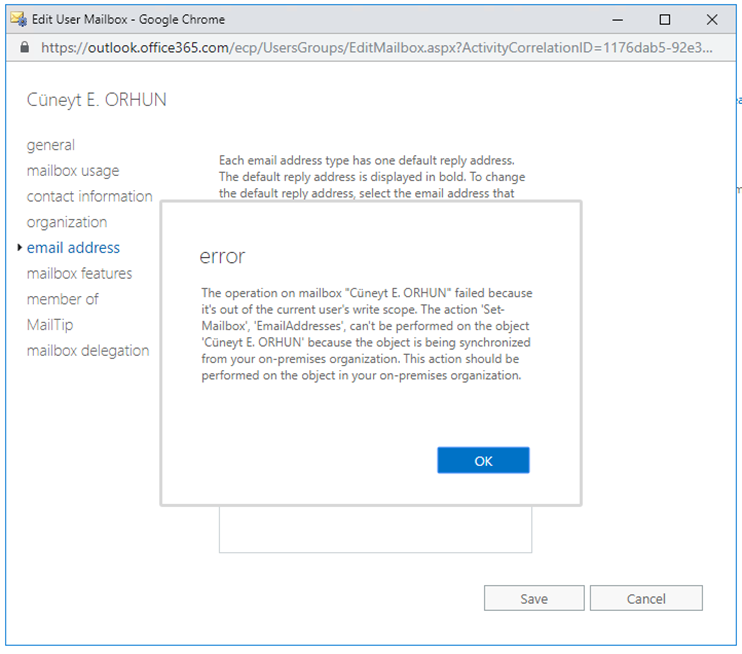
Task: Open the mailbox features section
Action: tap(80, 273)
